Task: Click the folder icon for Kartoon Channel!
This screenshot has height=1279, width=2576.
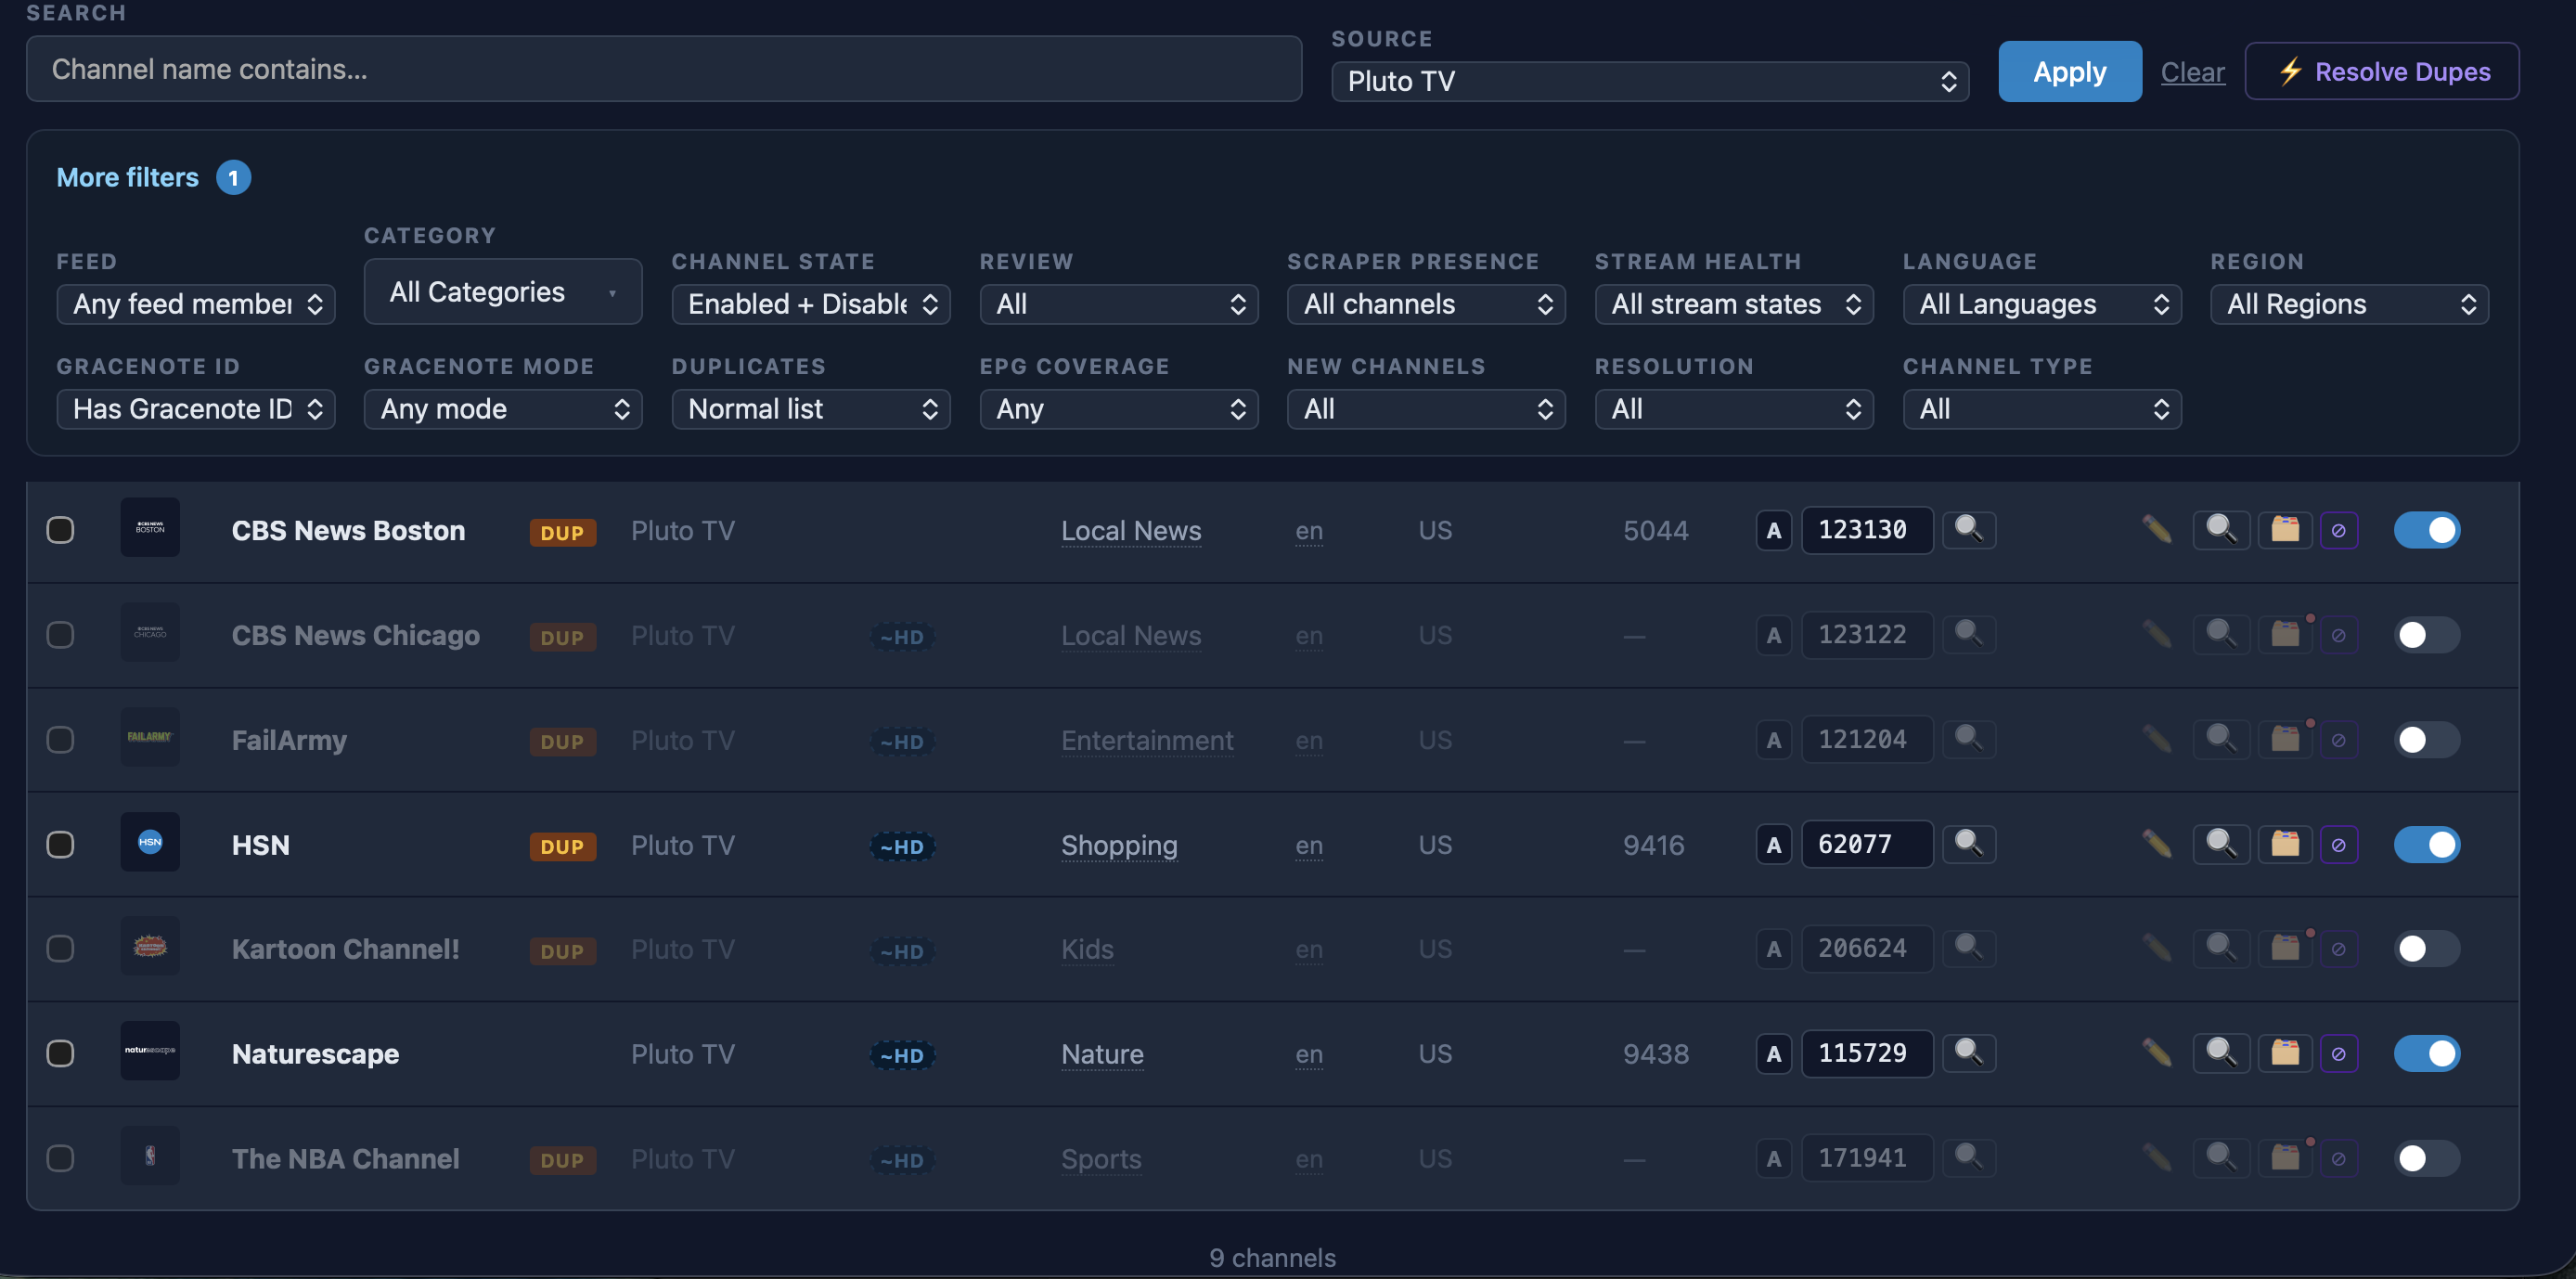Action: (x=2285, y=948)
